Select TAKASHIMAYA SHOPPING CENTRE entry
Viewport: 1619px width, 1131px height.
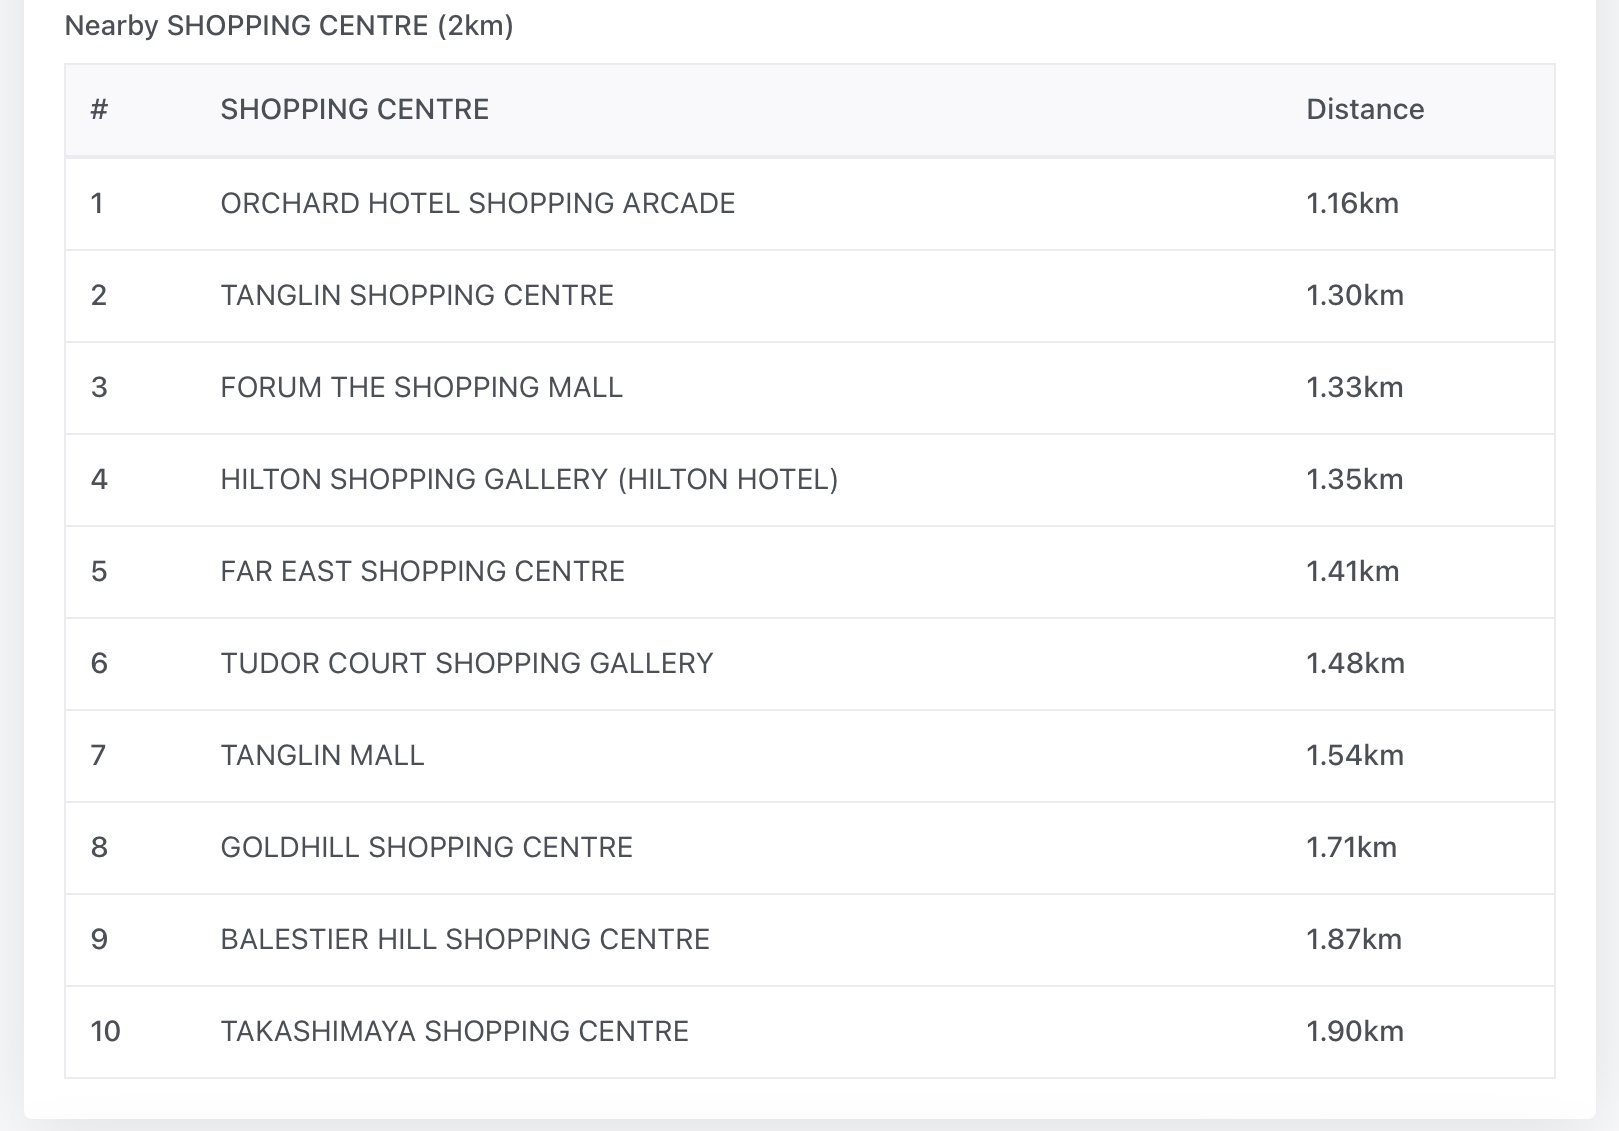454,1031
